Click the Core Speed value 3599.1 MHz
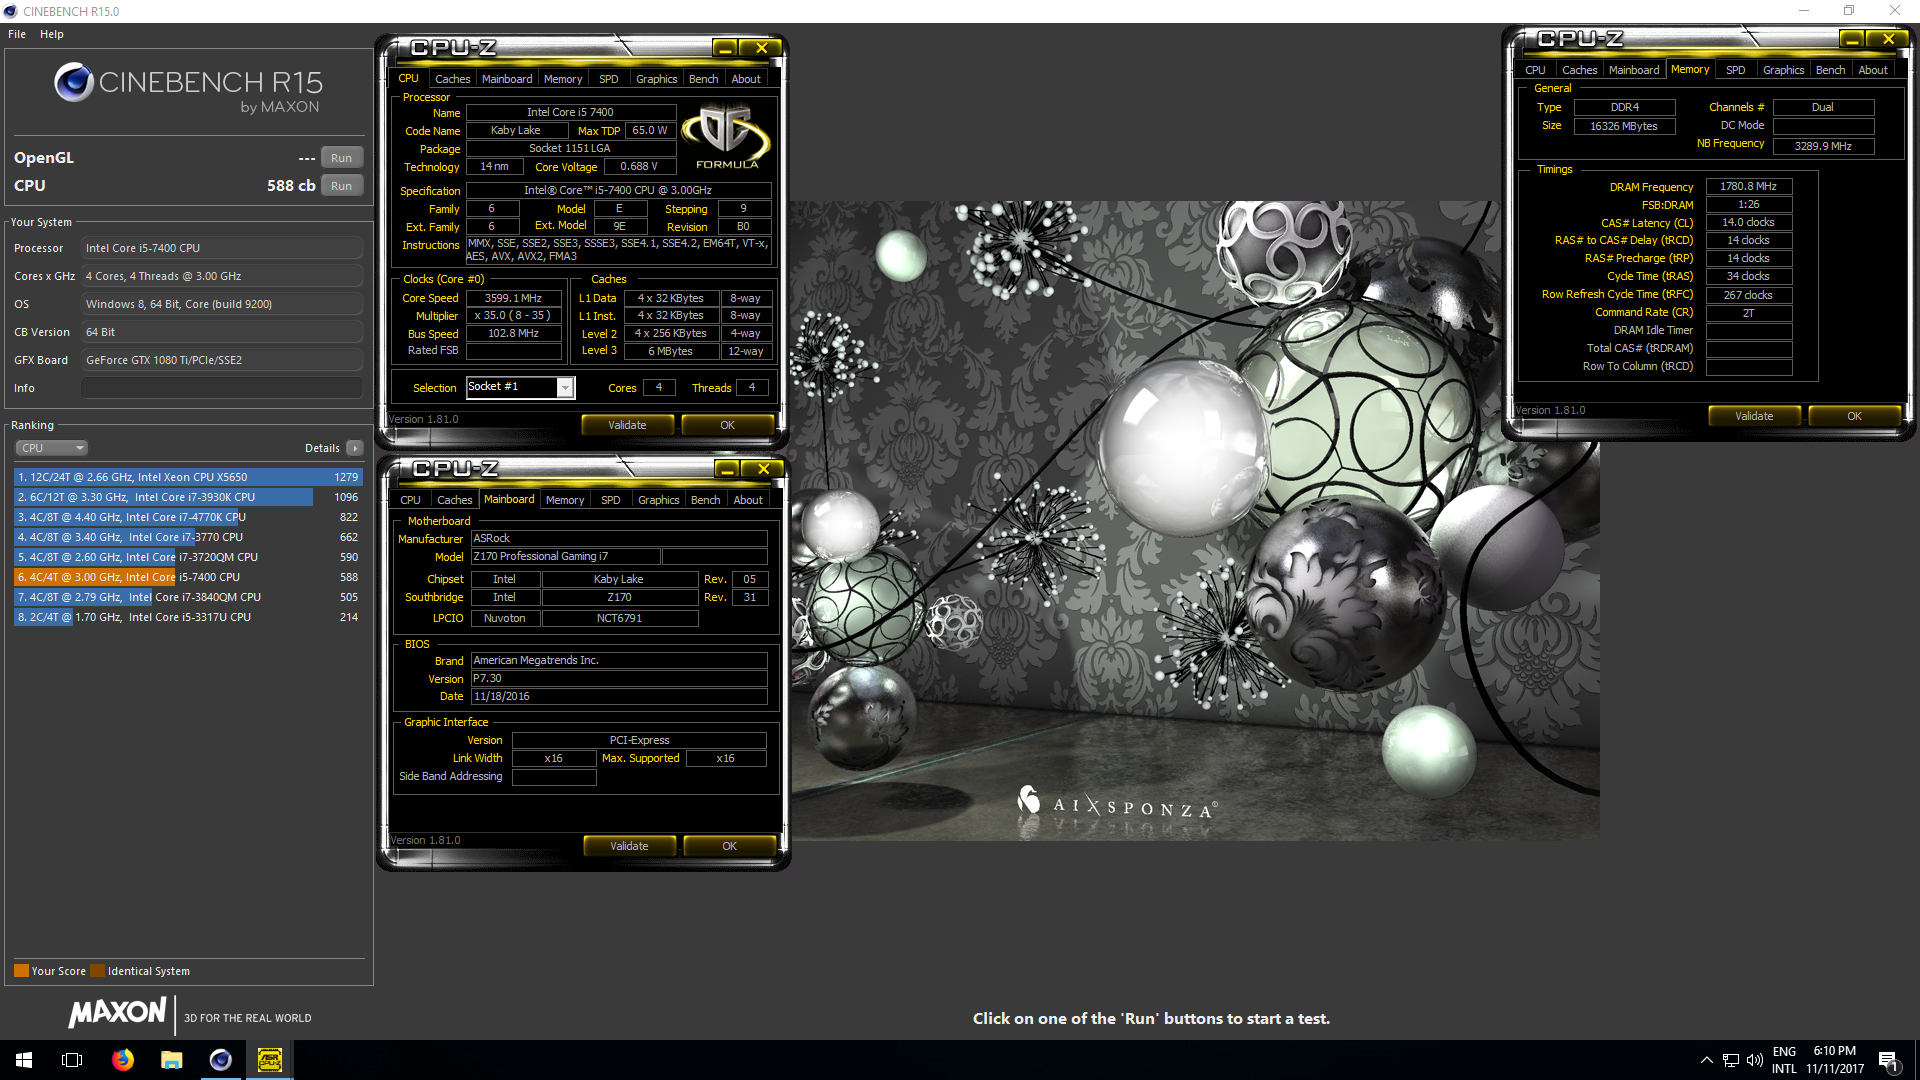Viewport: 1920px width, 1080px height. click(x=513, y=298)
